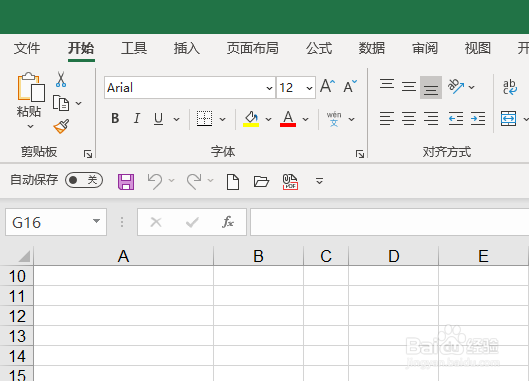Switch to the 页面布局 tab
Viewport: 529px width, 381px height.
(253, 48)
